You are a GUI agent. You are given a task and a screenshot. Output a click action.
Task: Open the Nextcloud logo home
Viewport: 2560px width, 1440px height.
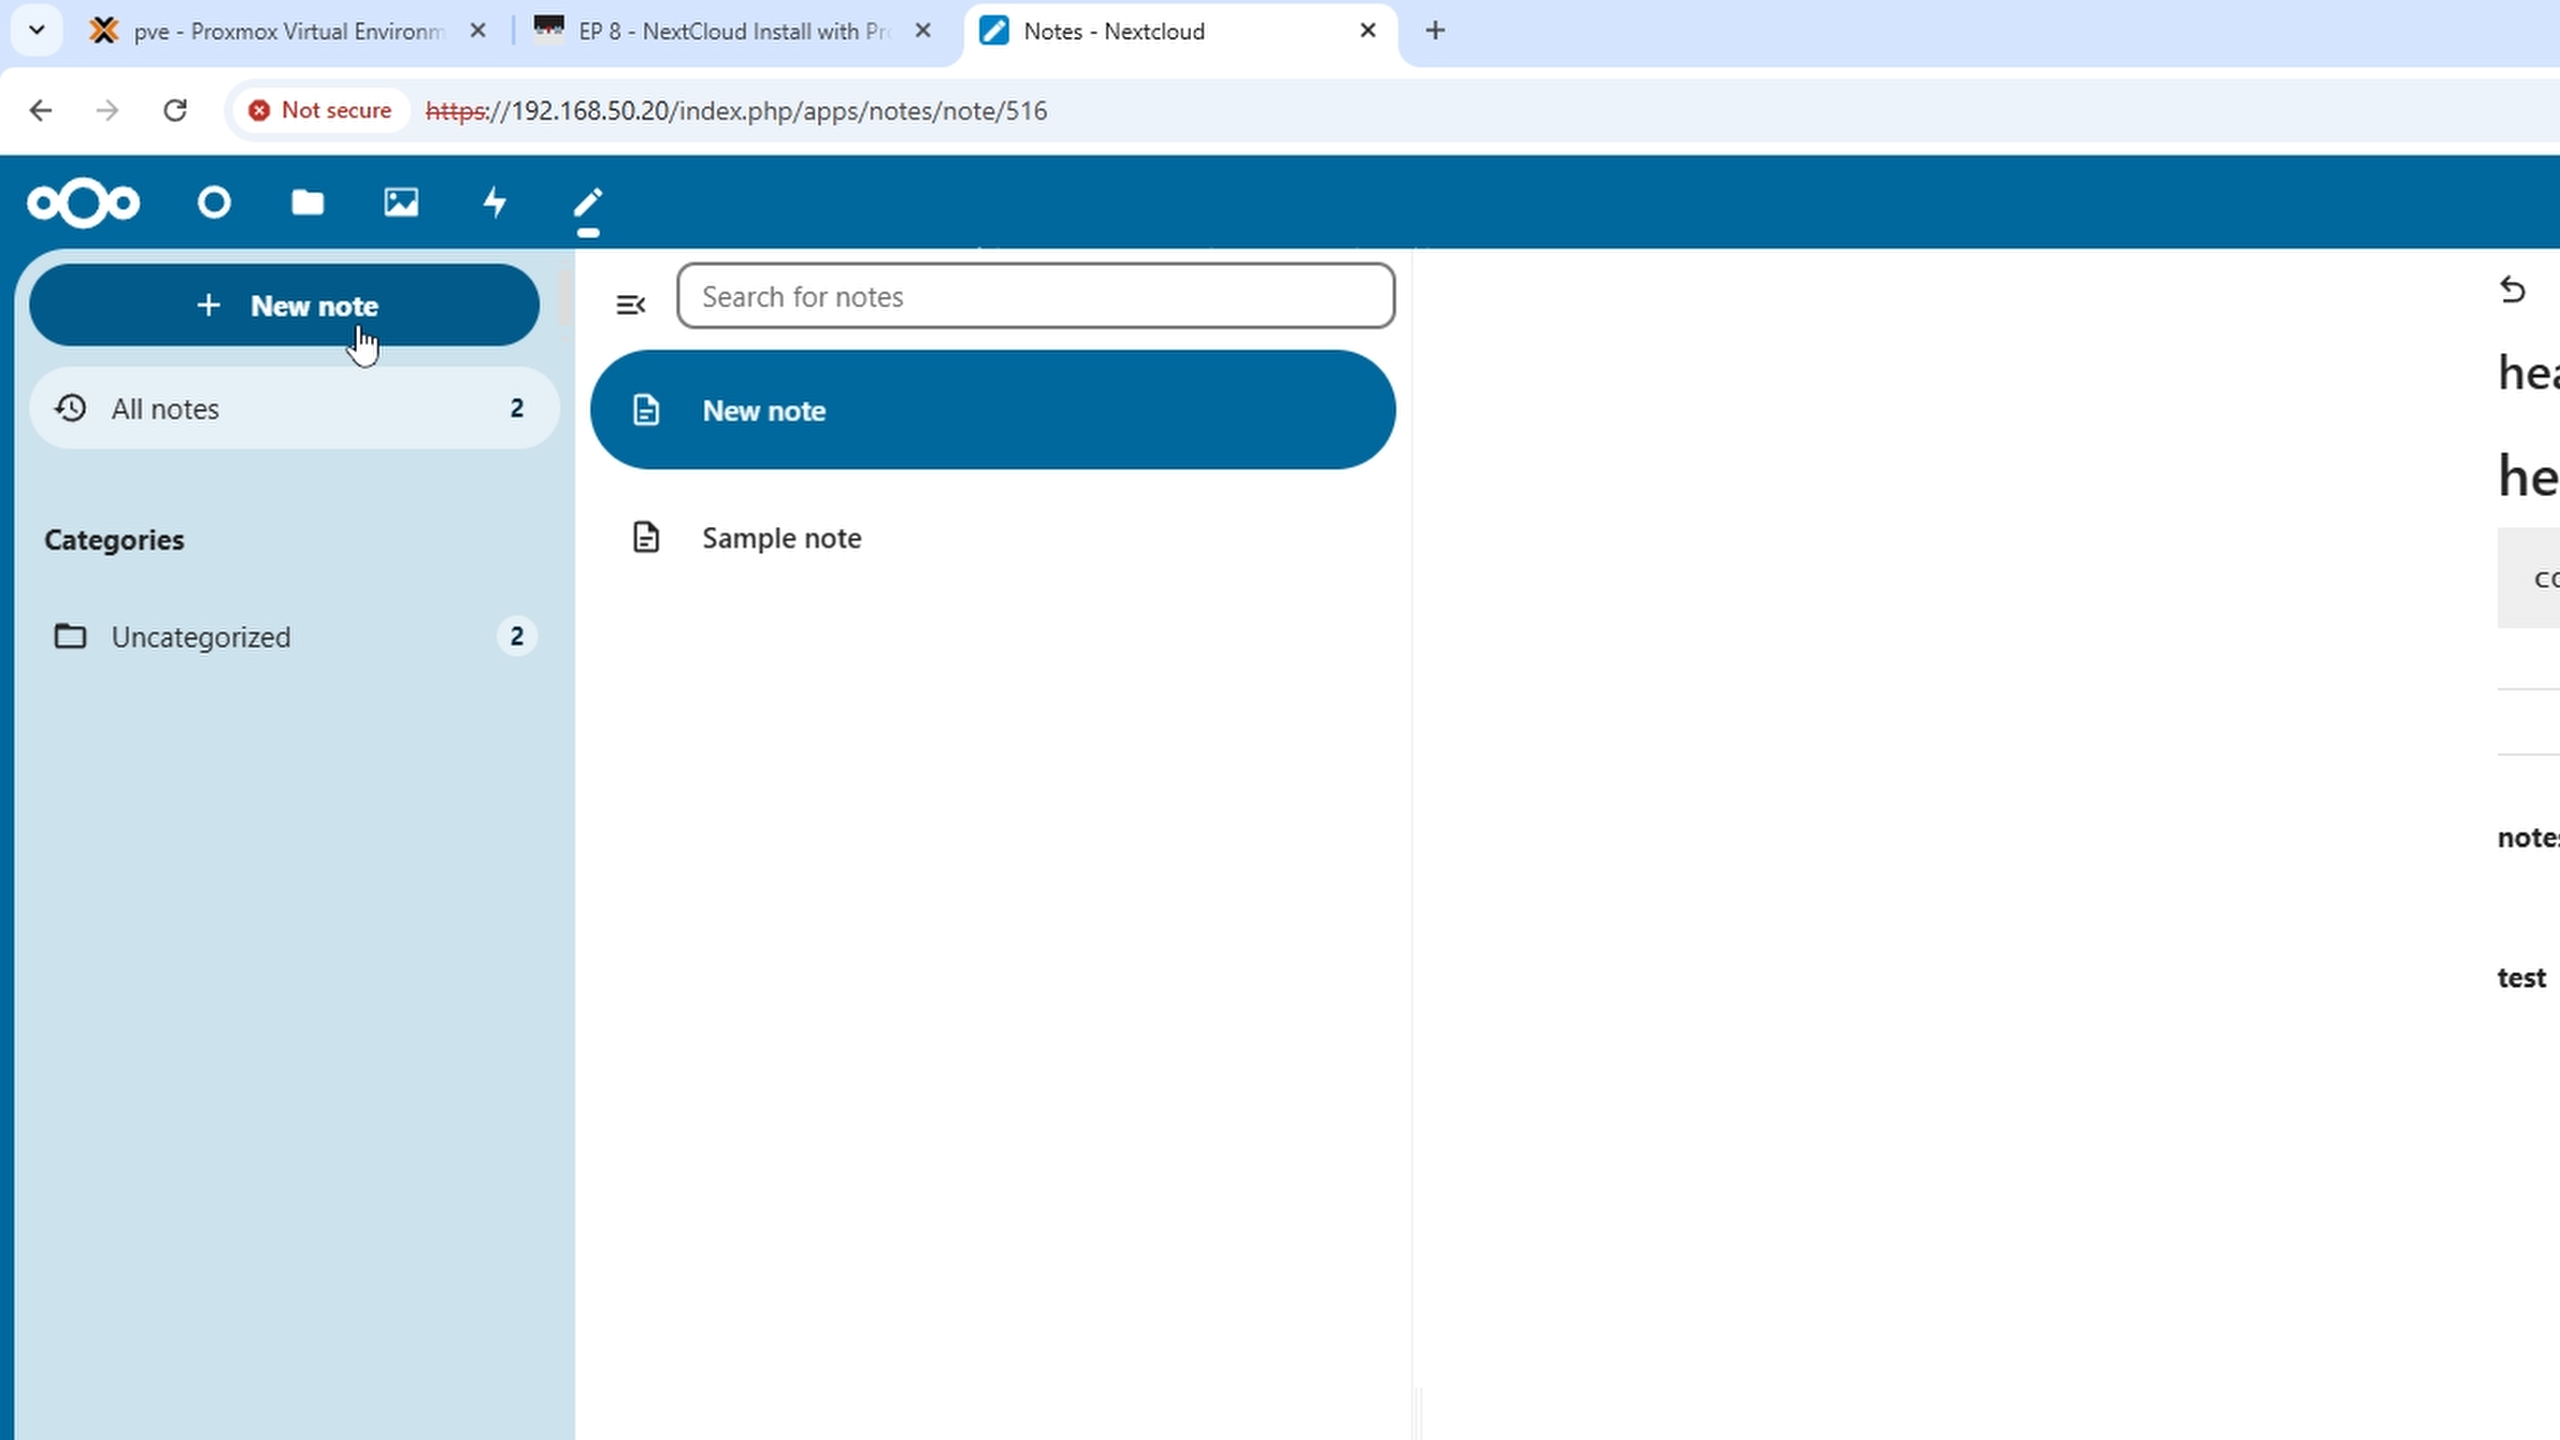(83, 203)
